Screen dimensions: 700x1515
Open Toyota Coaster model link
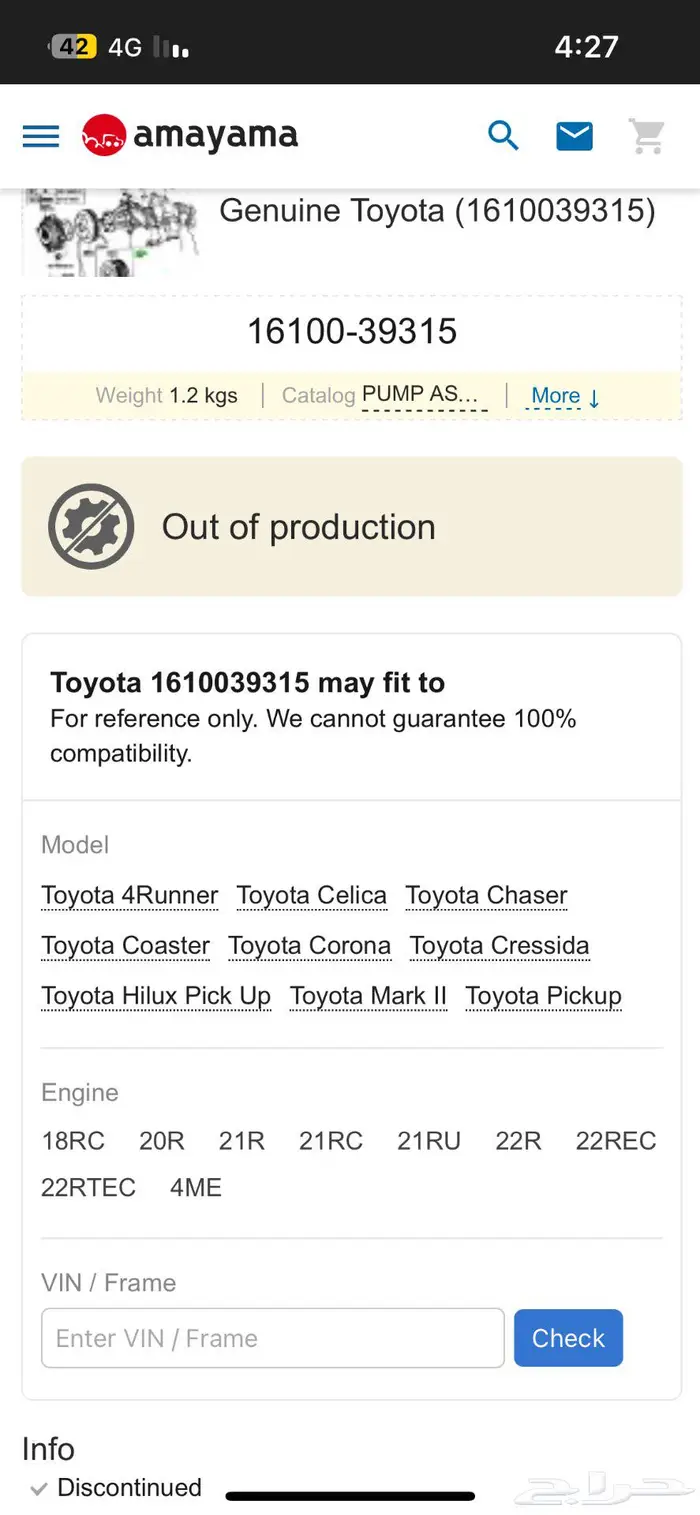tap(126, 946)
